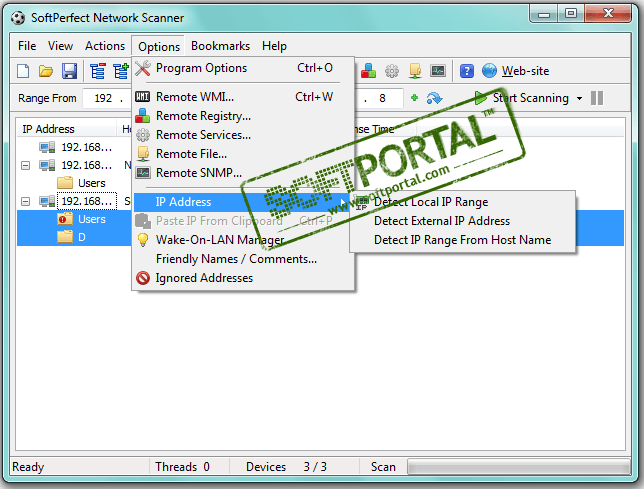Open the Start Scanning dropdown arrow

(x=579, y=99)
